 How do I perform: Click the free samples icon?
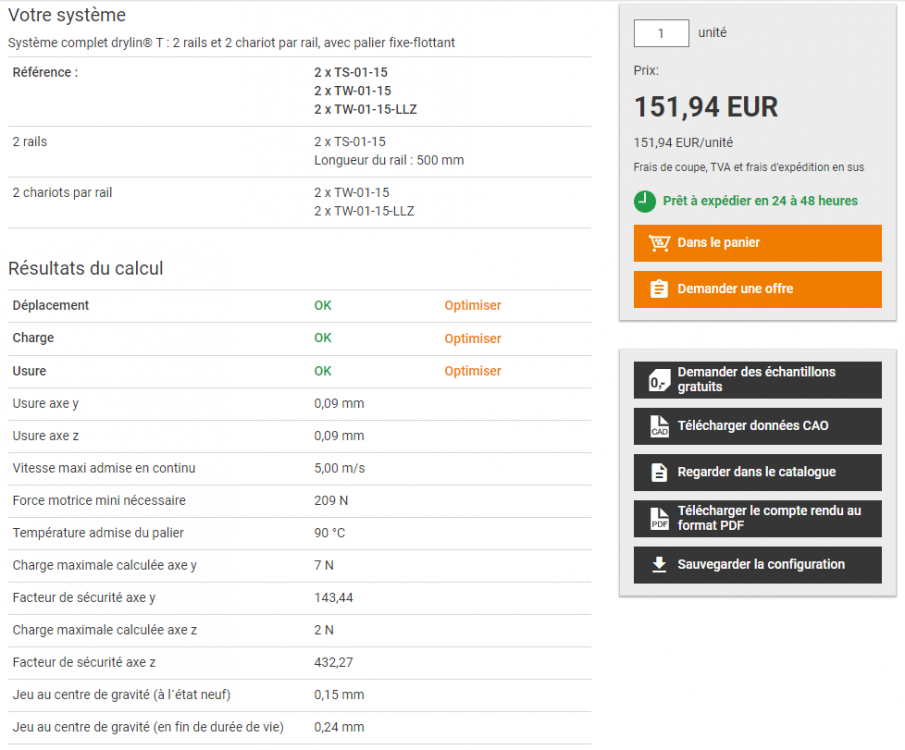pyautogui.click(x=659, y=380)
